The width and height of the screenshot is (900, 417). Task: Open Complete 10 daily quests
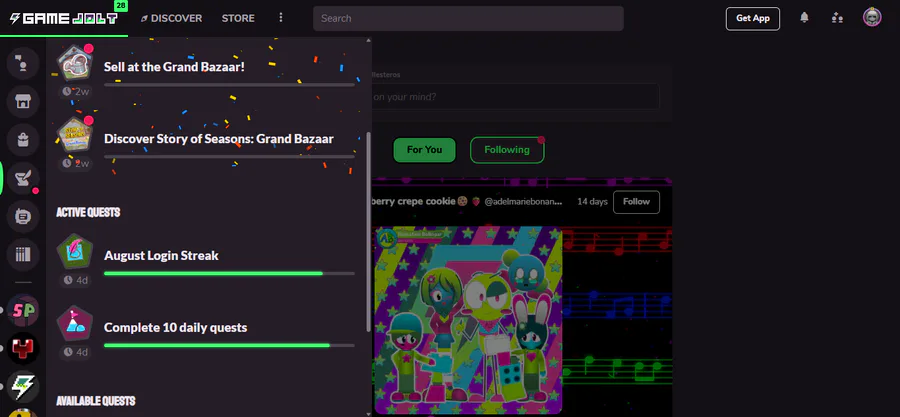(205, 333)
